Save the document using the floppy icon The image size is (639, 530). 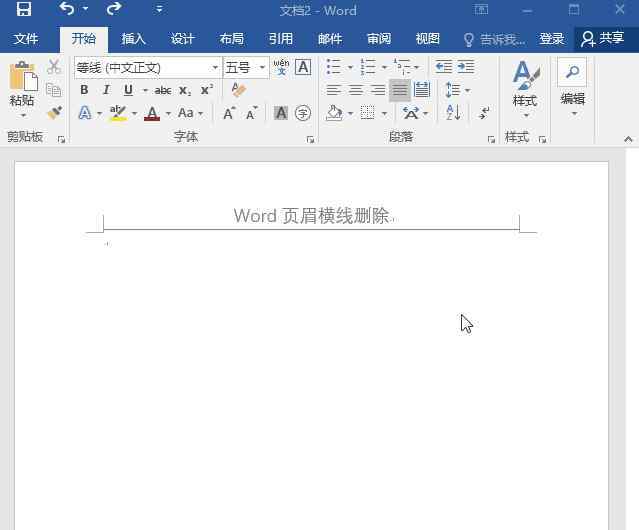click(24, 9)
